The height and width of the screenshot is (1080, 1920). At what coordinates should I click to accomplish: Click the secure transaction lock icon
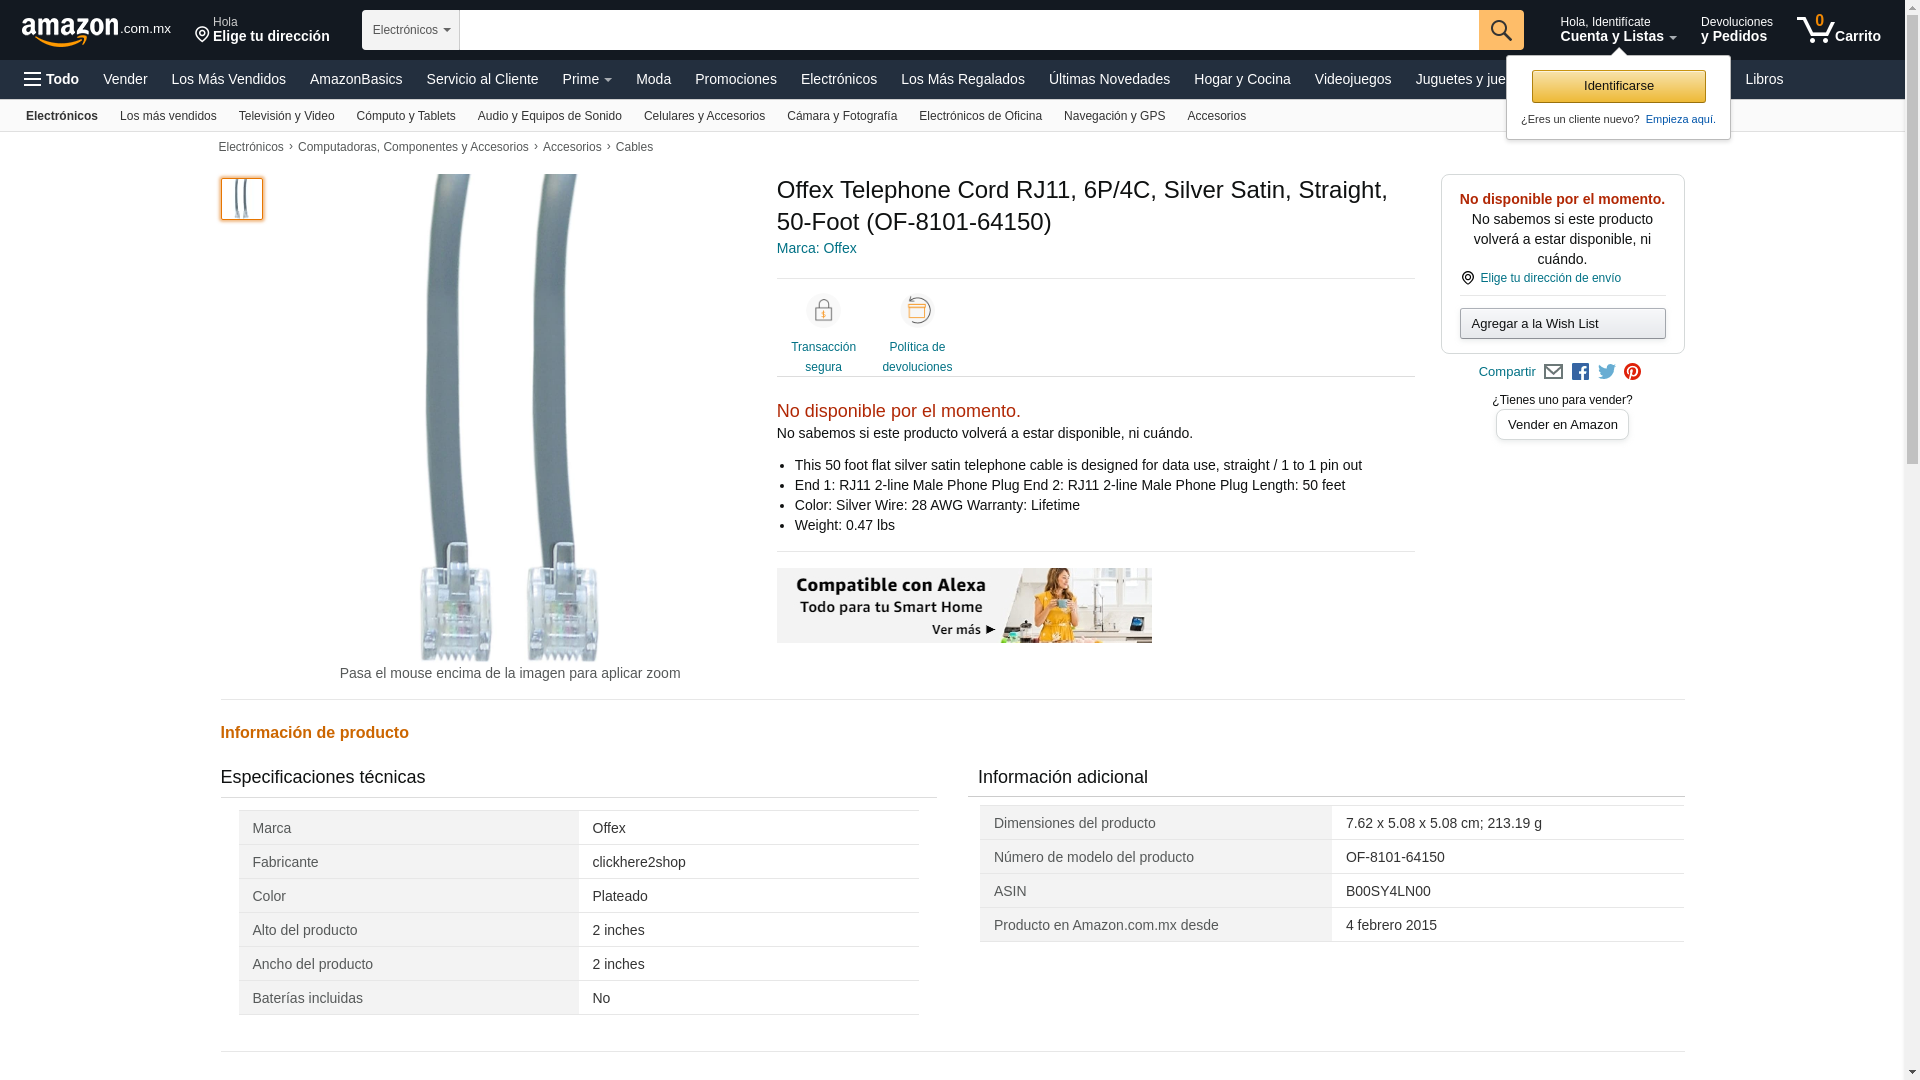pos(823,311)
